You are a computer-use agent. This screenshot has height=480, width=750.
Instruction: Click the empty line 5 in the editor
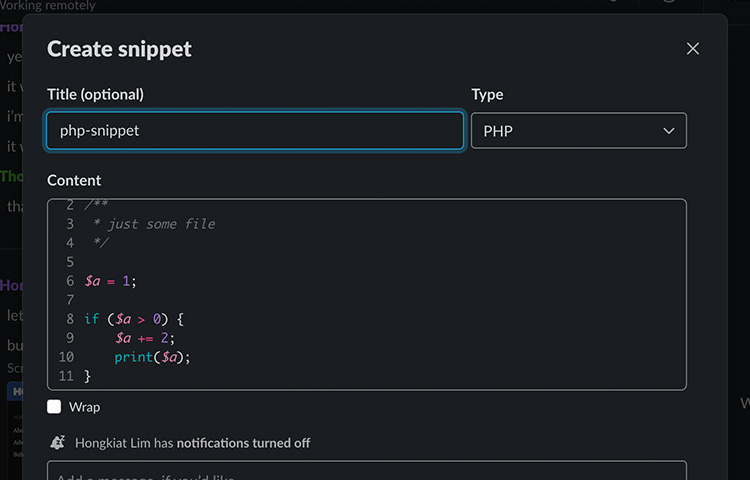(367, 262)
